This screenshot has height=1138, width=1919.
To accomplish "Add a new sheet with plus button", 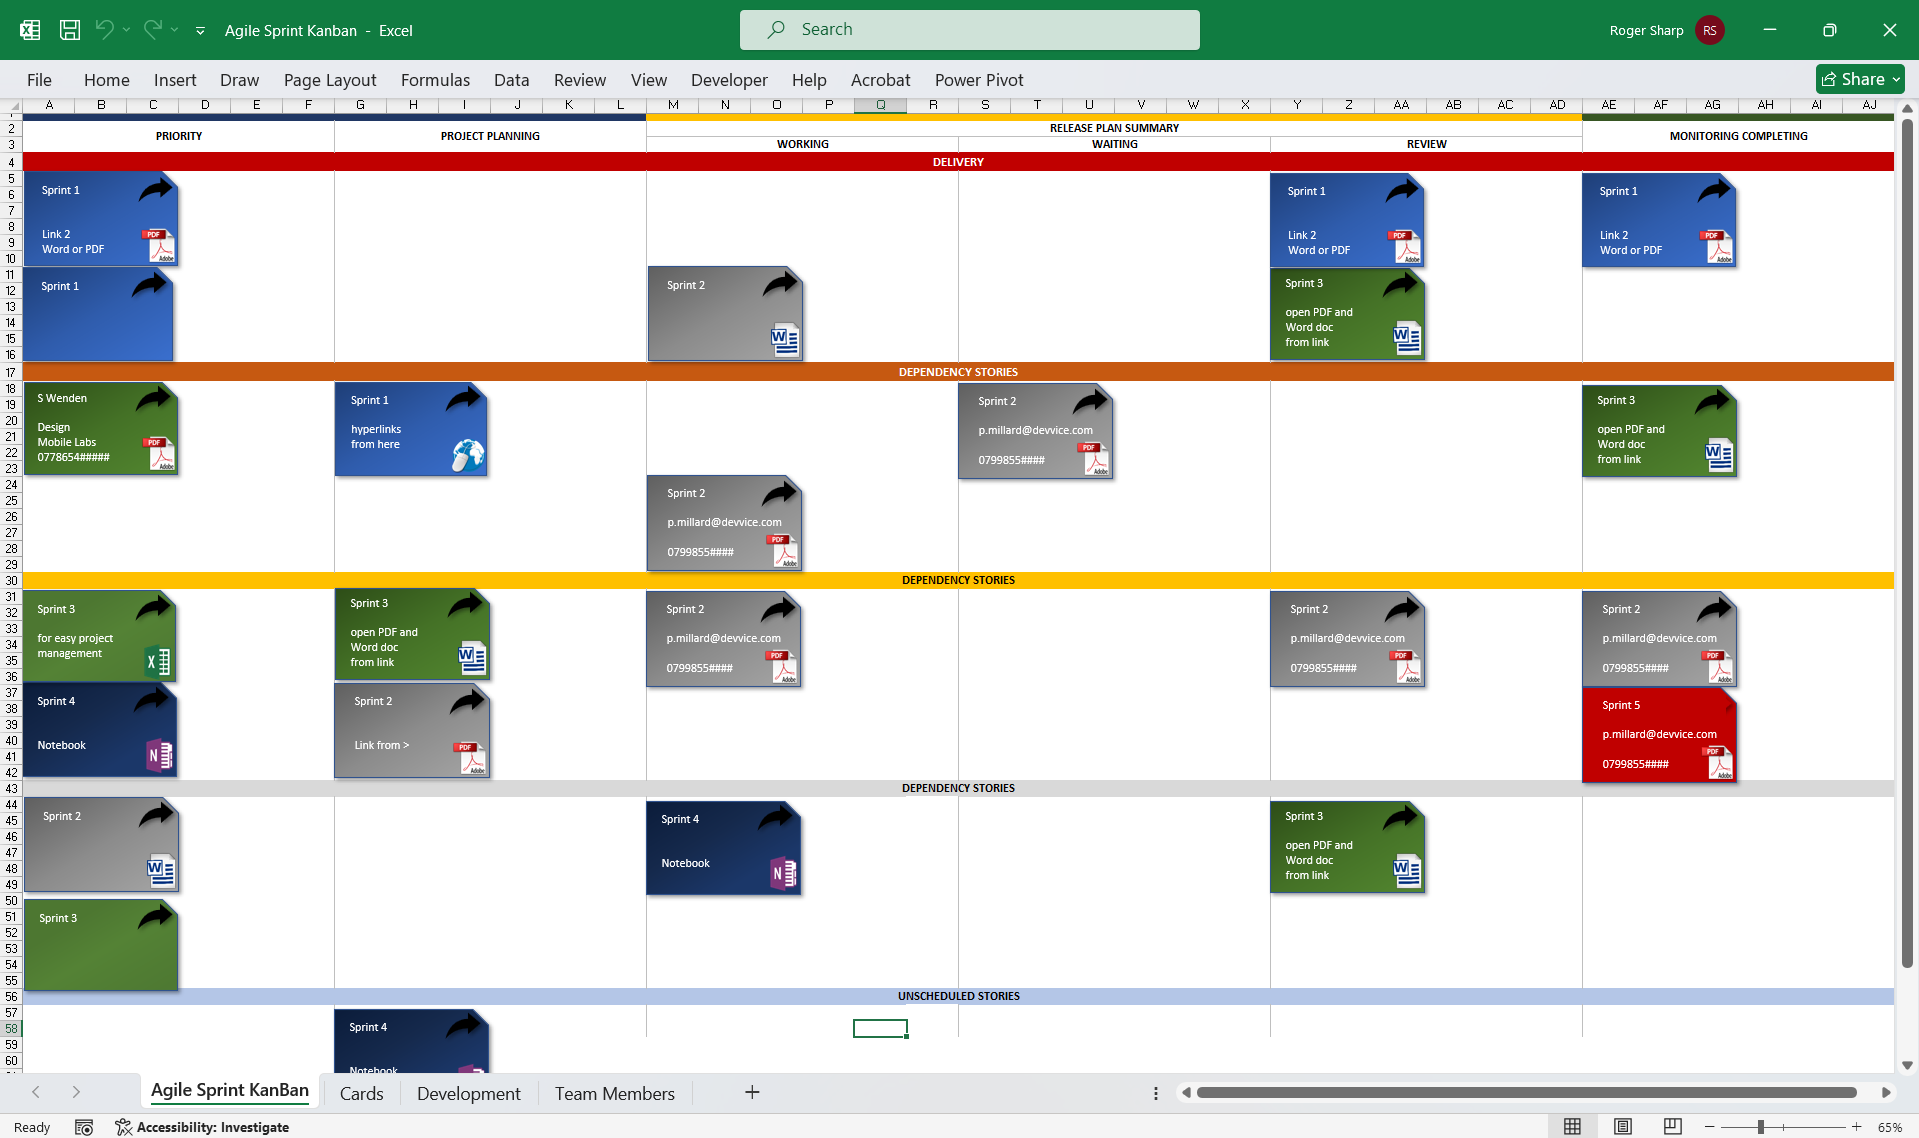I will point(752,1092).
